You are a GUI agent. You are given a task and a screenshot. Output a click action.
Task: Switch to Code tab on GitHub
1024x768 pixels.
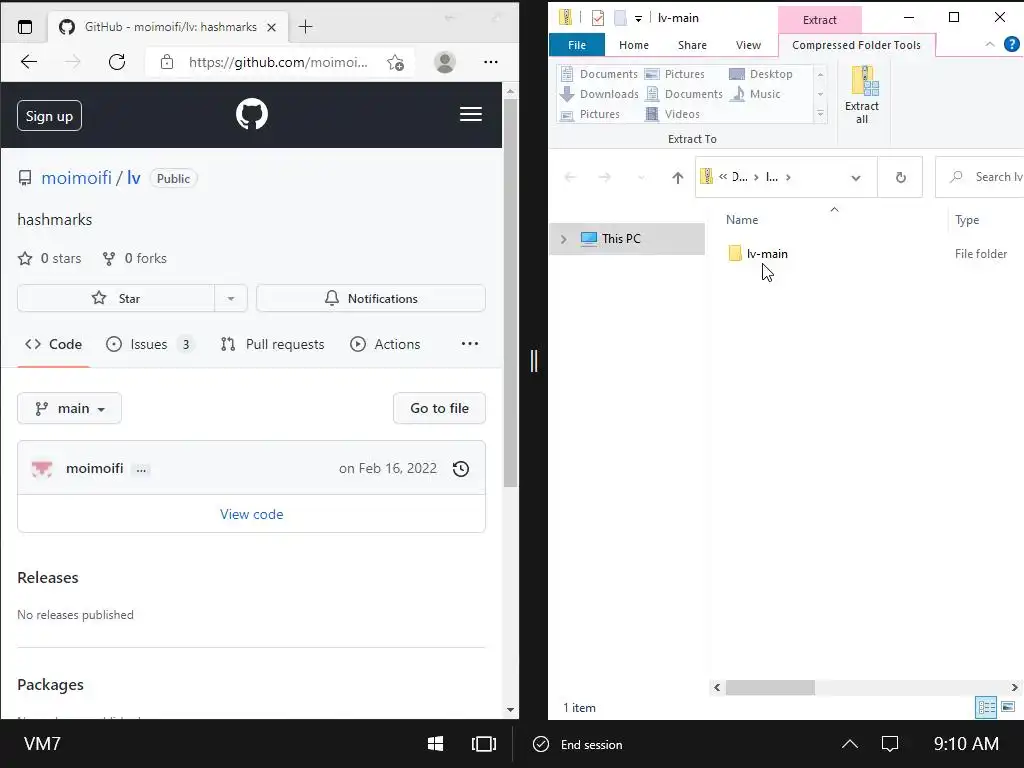54,344
